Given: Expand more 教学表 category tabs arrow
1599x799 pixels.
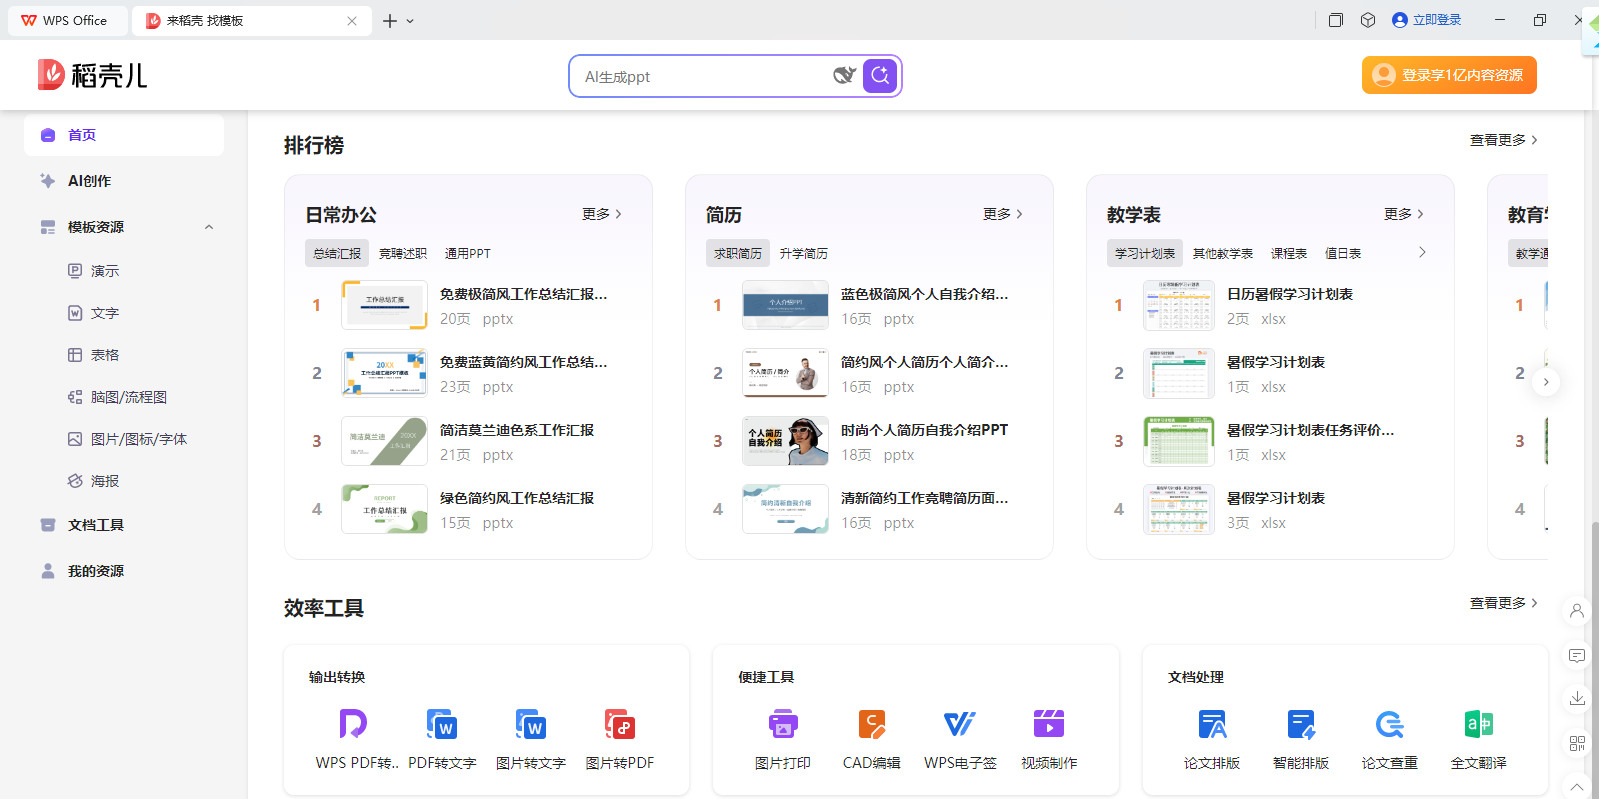Looking at the screenshot, I should click(x=1422, y=253).
